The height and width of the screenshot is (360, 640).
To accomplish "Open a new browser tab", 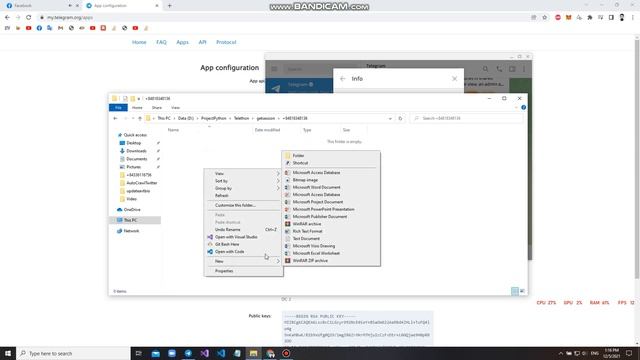I will (x=169, y=6).
